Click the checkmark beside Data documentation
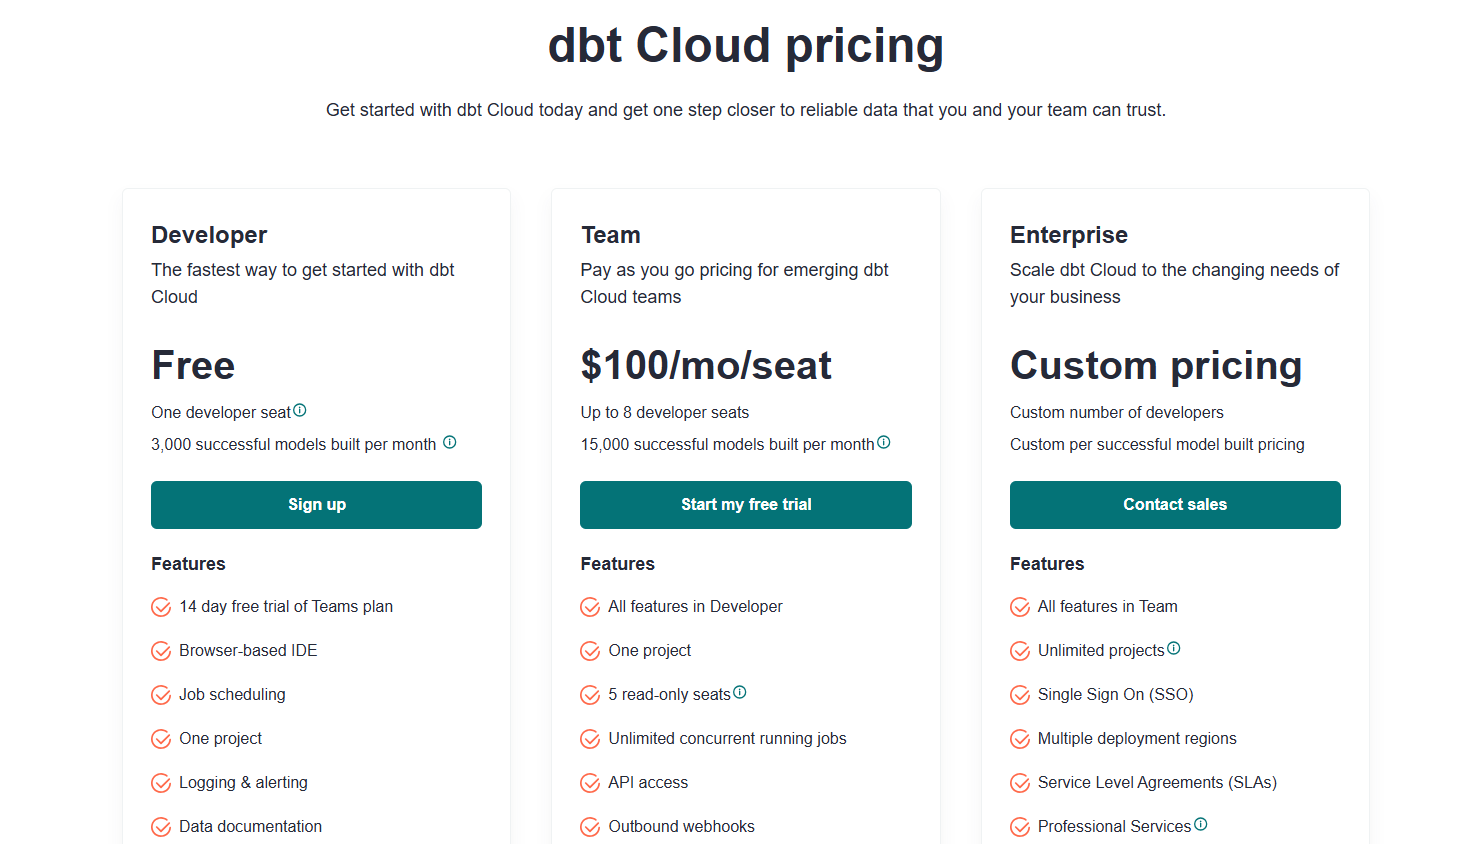The height and width of the screenshot is (844, 1463). tap(161, 826)
